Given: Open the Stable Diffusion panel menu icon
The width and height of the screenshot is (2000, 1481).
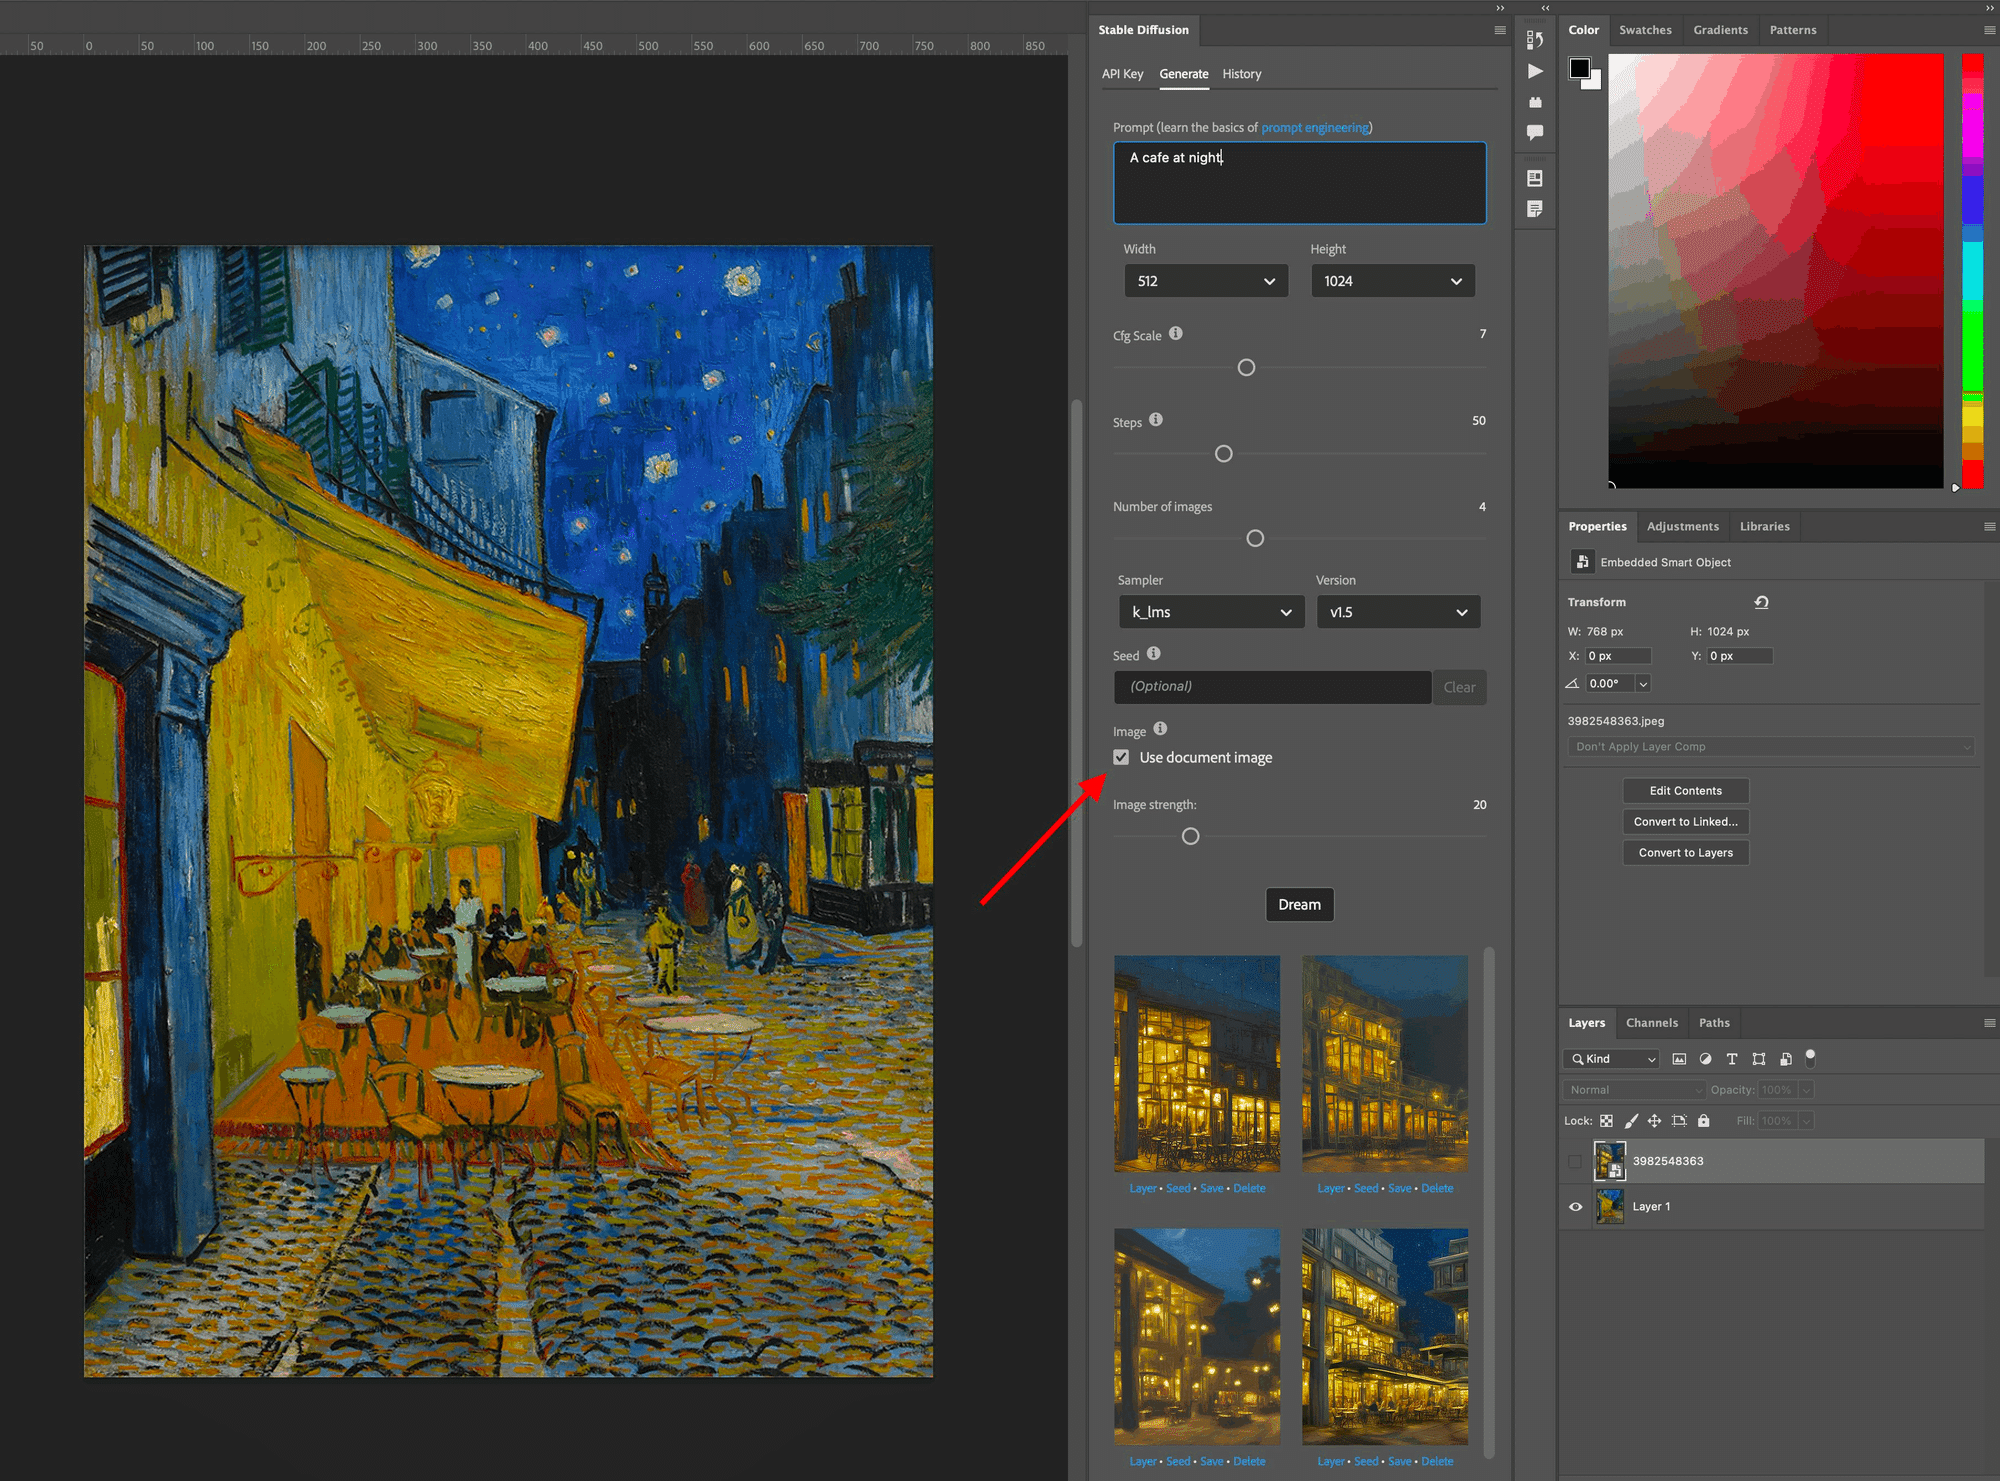Looking at the screenshot, I should 1498,30.
